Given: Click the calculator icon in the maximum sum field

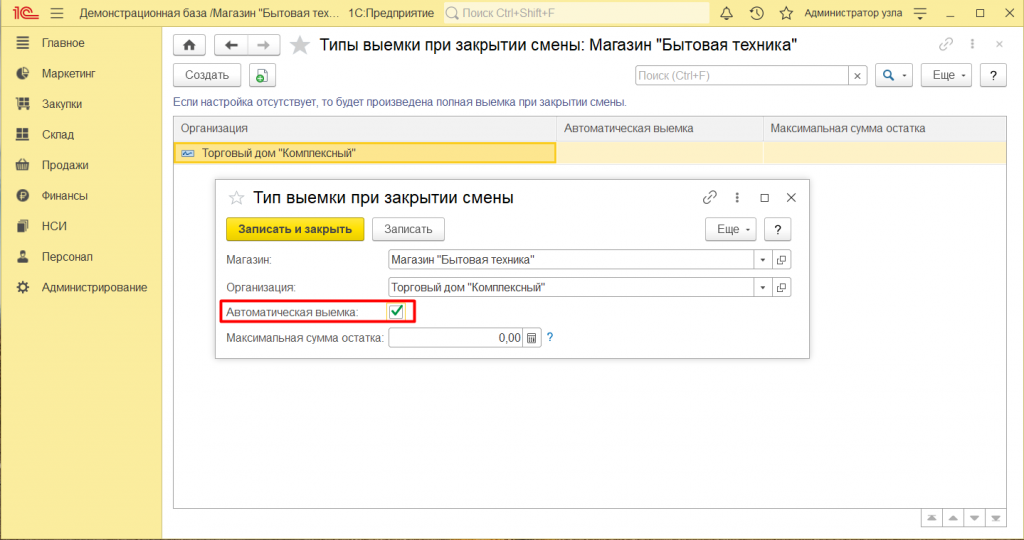Looking at the screenshot, I should 532,338.
